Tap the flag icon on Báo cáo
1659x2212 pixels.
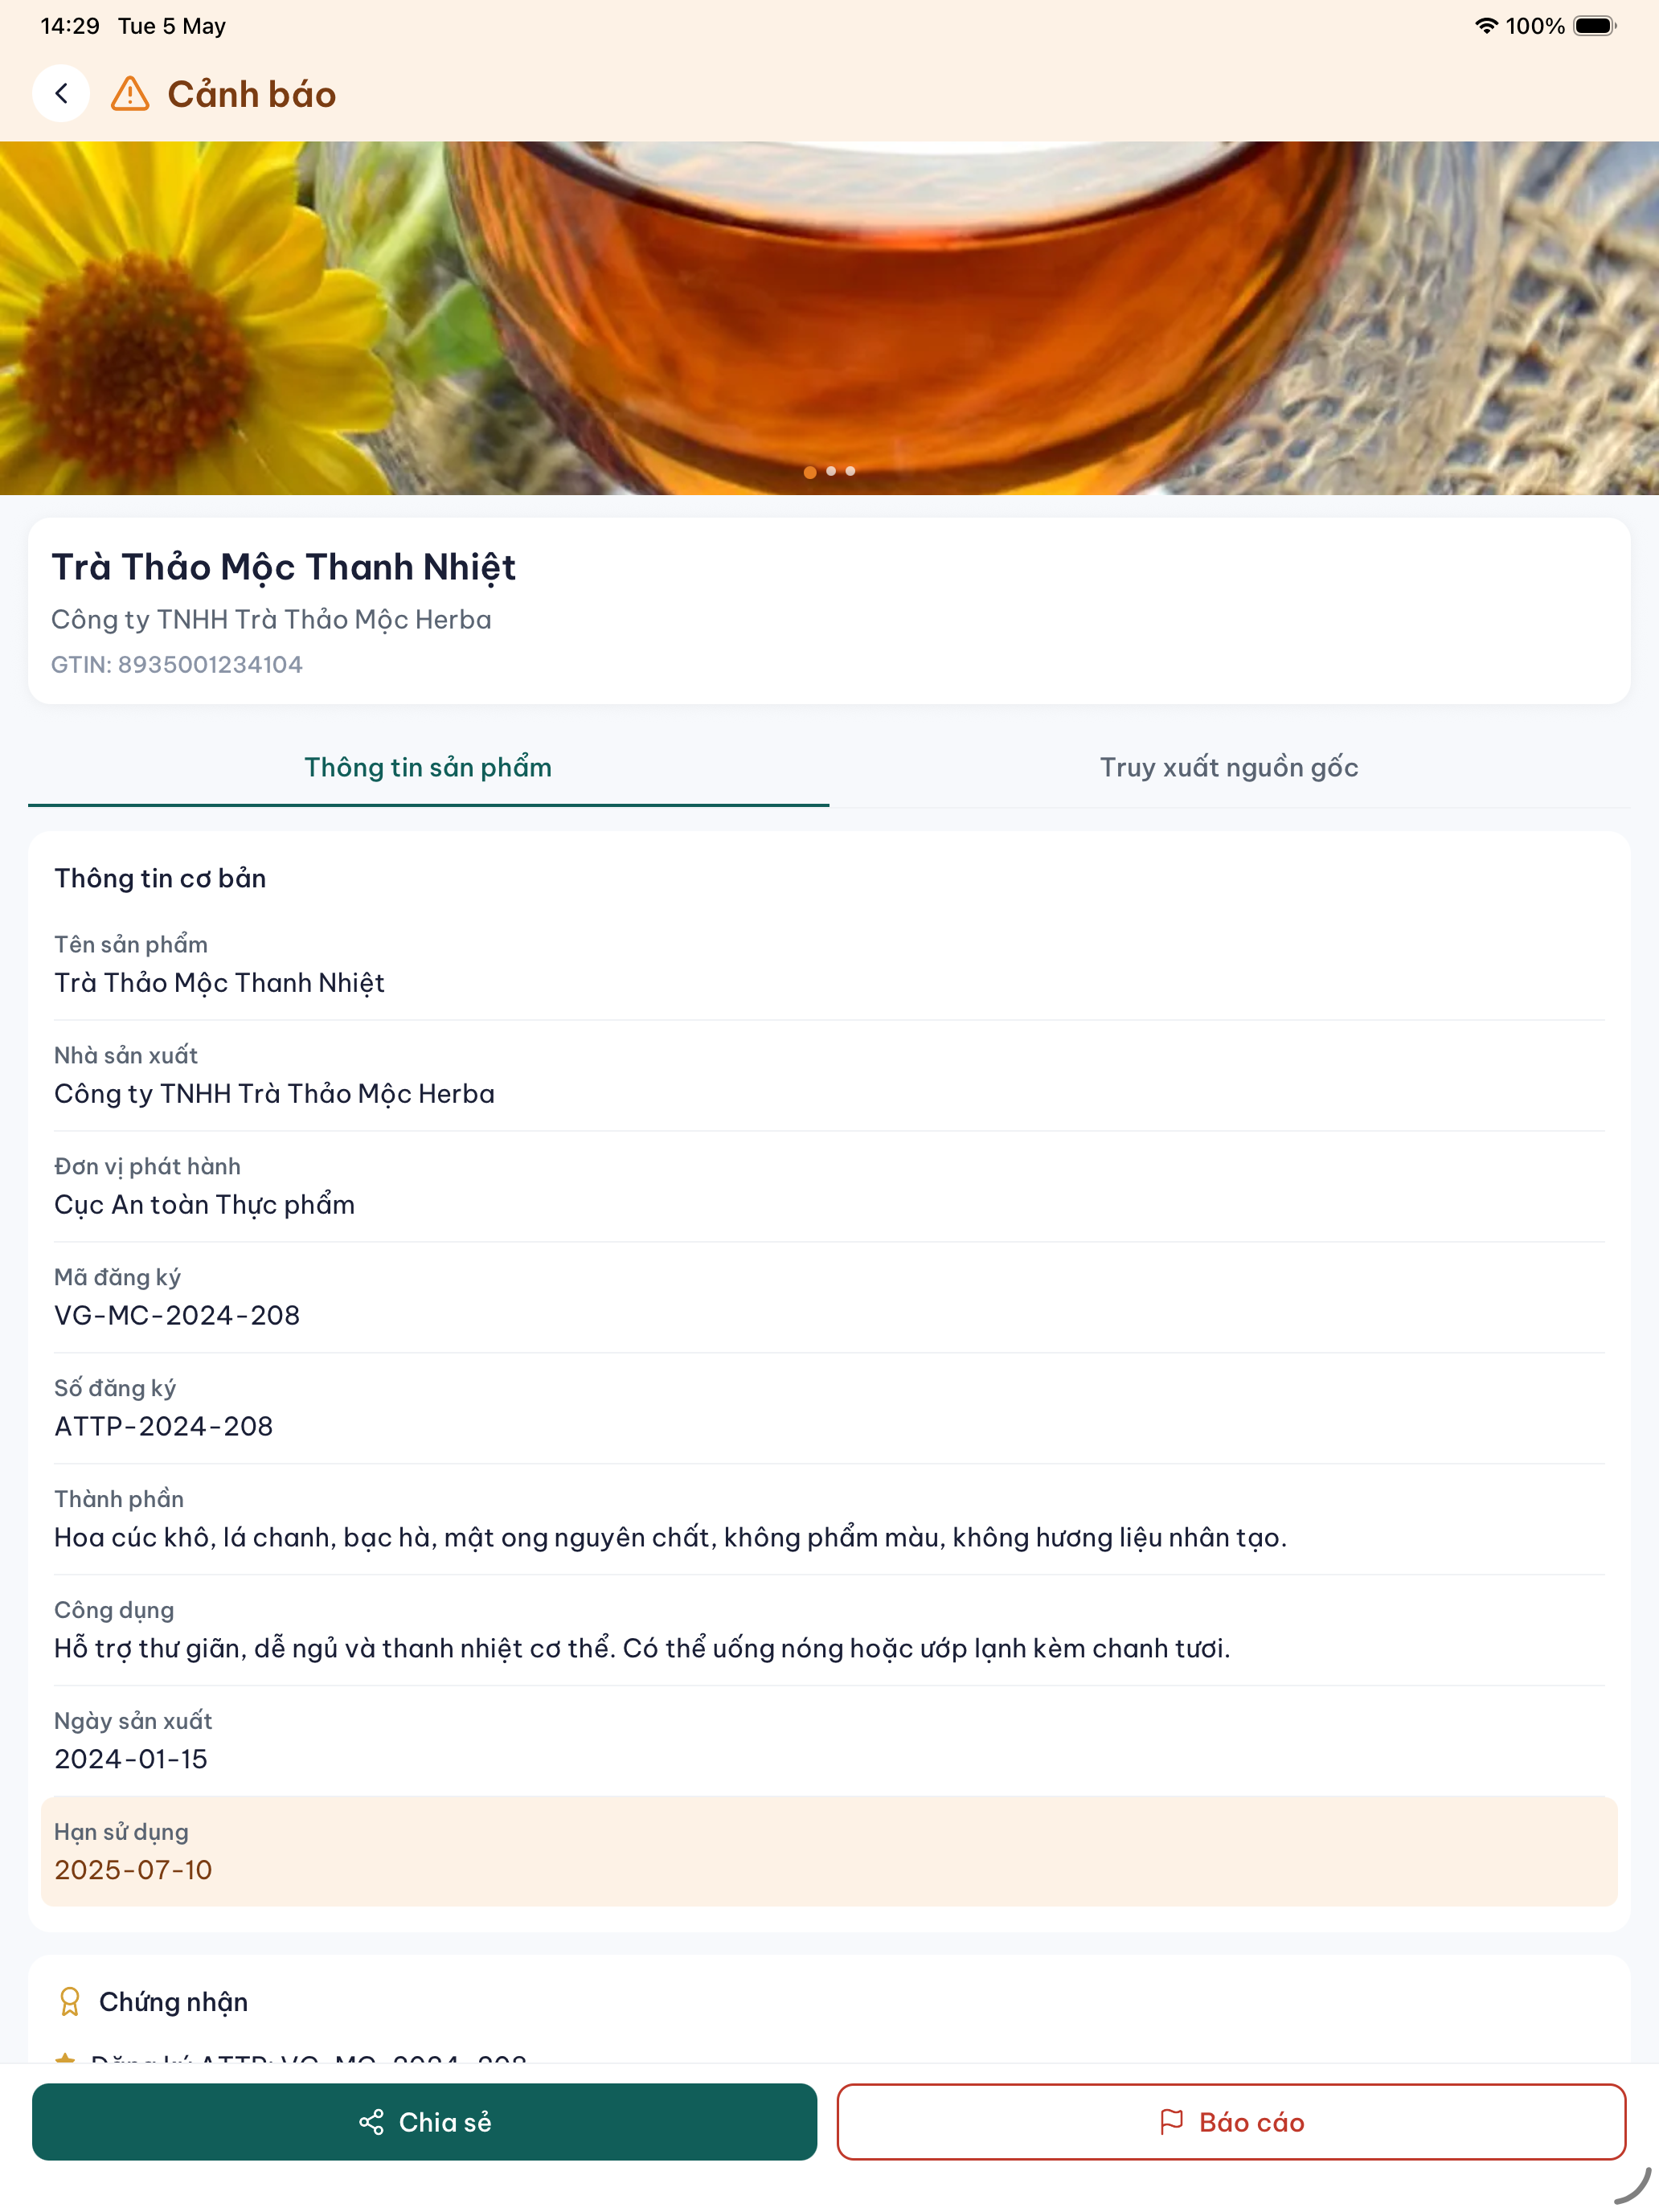[1171, 2122]
